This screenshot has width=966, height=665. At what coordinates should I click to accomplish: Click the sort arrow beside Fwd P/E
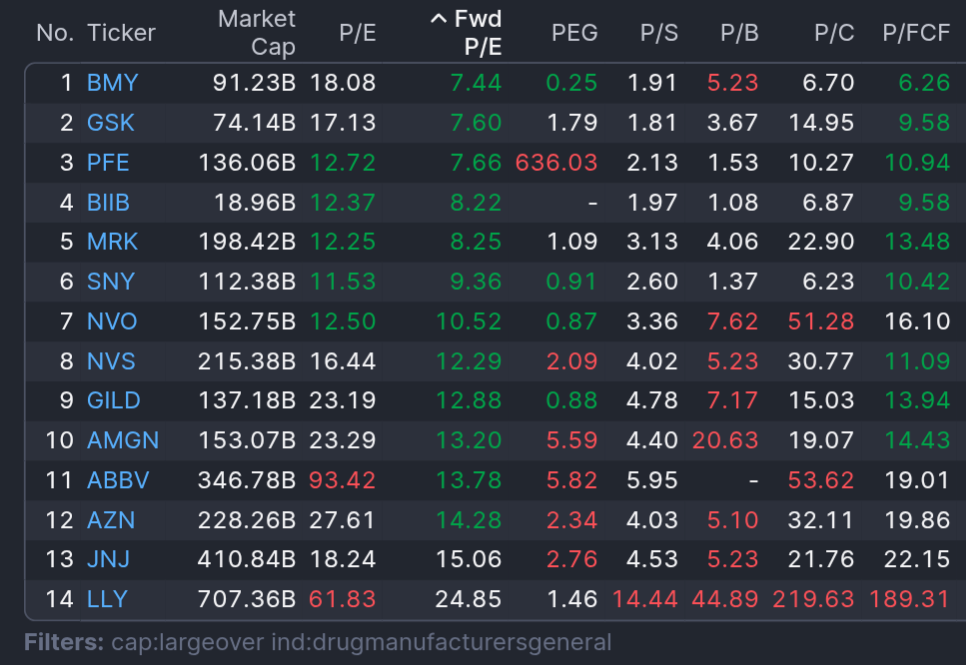(x=438, y=19)
